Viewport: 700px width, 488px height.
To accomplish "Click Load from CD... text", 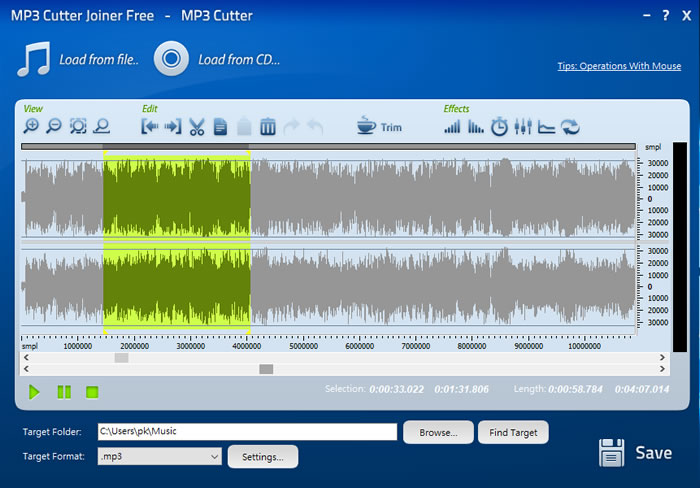I will click(x=239, y=59).
